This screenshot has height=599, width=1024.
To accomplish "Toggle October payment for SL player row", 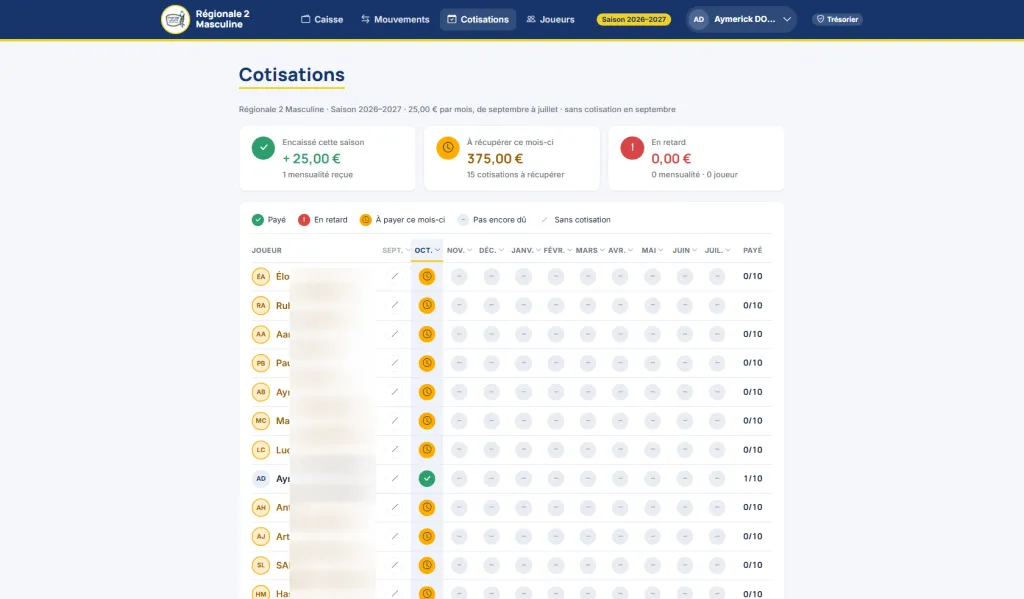I will coord(426,565).
